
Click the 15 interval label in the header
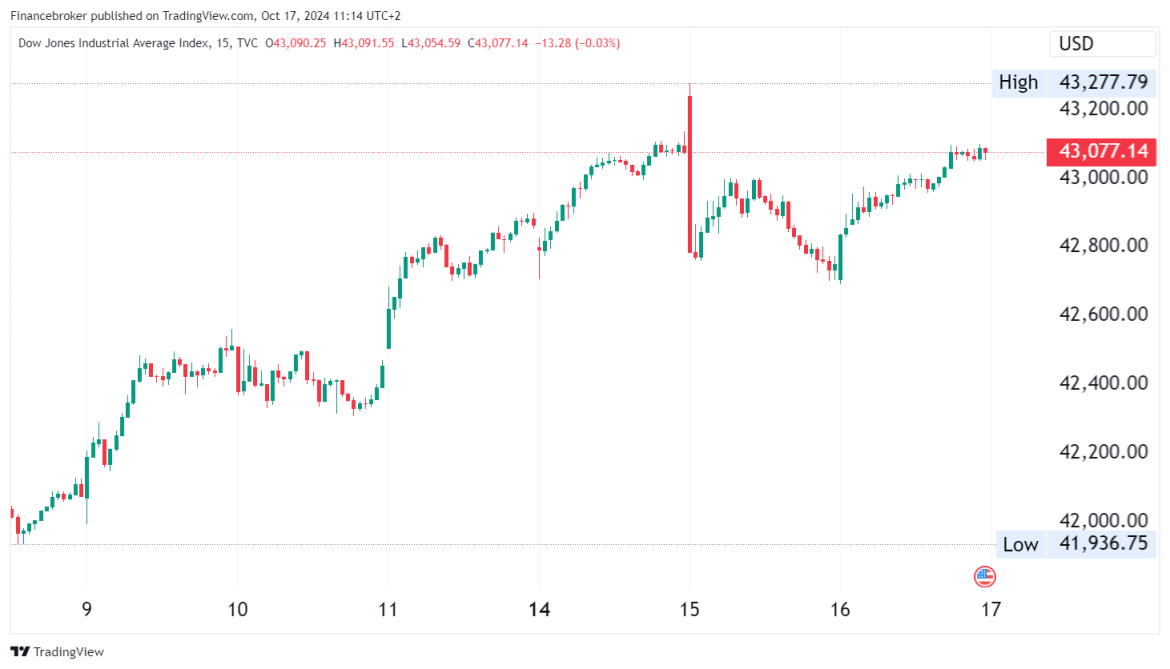click(x=222, y=43)
